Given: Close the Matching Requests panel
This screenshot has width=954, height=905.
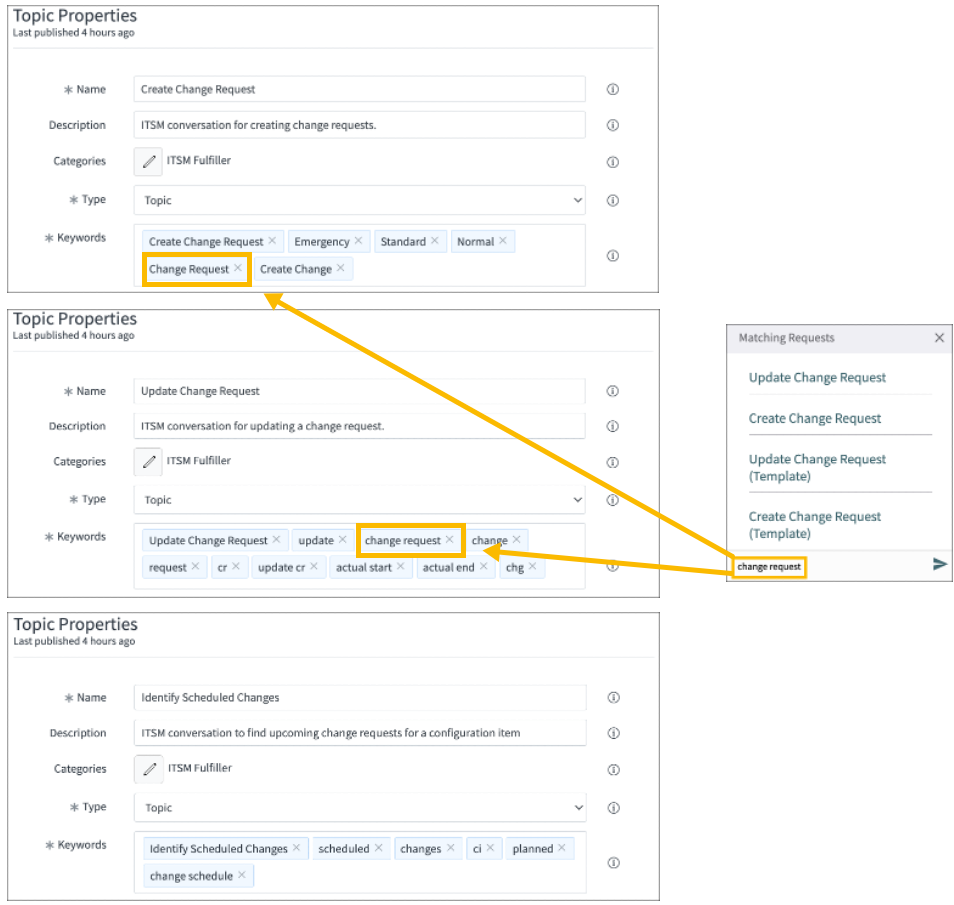Looking at the screenshot, I should 938,337.
